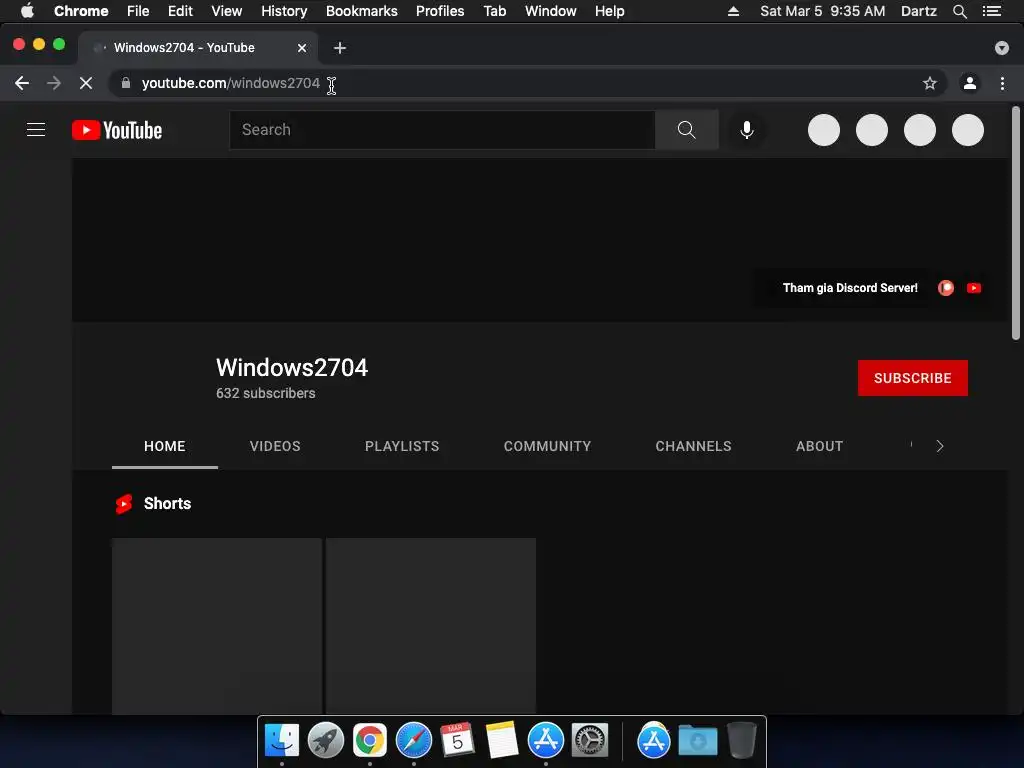Switch to the VIDEOS tab
Image resolution: width=1024 pixels, height=768 pixels.
(275, 446)
